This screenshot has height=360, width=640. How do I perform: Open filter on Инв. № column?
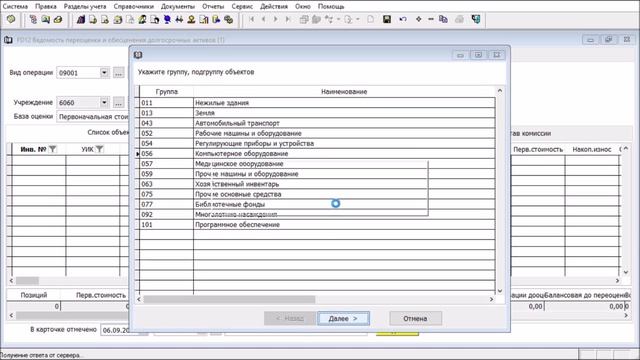53,149
